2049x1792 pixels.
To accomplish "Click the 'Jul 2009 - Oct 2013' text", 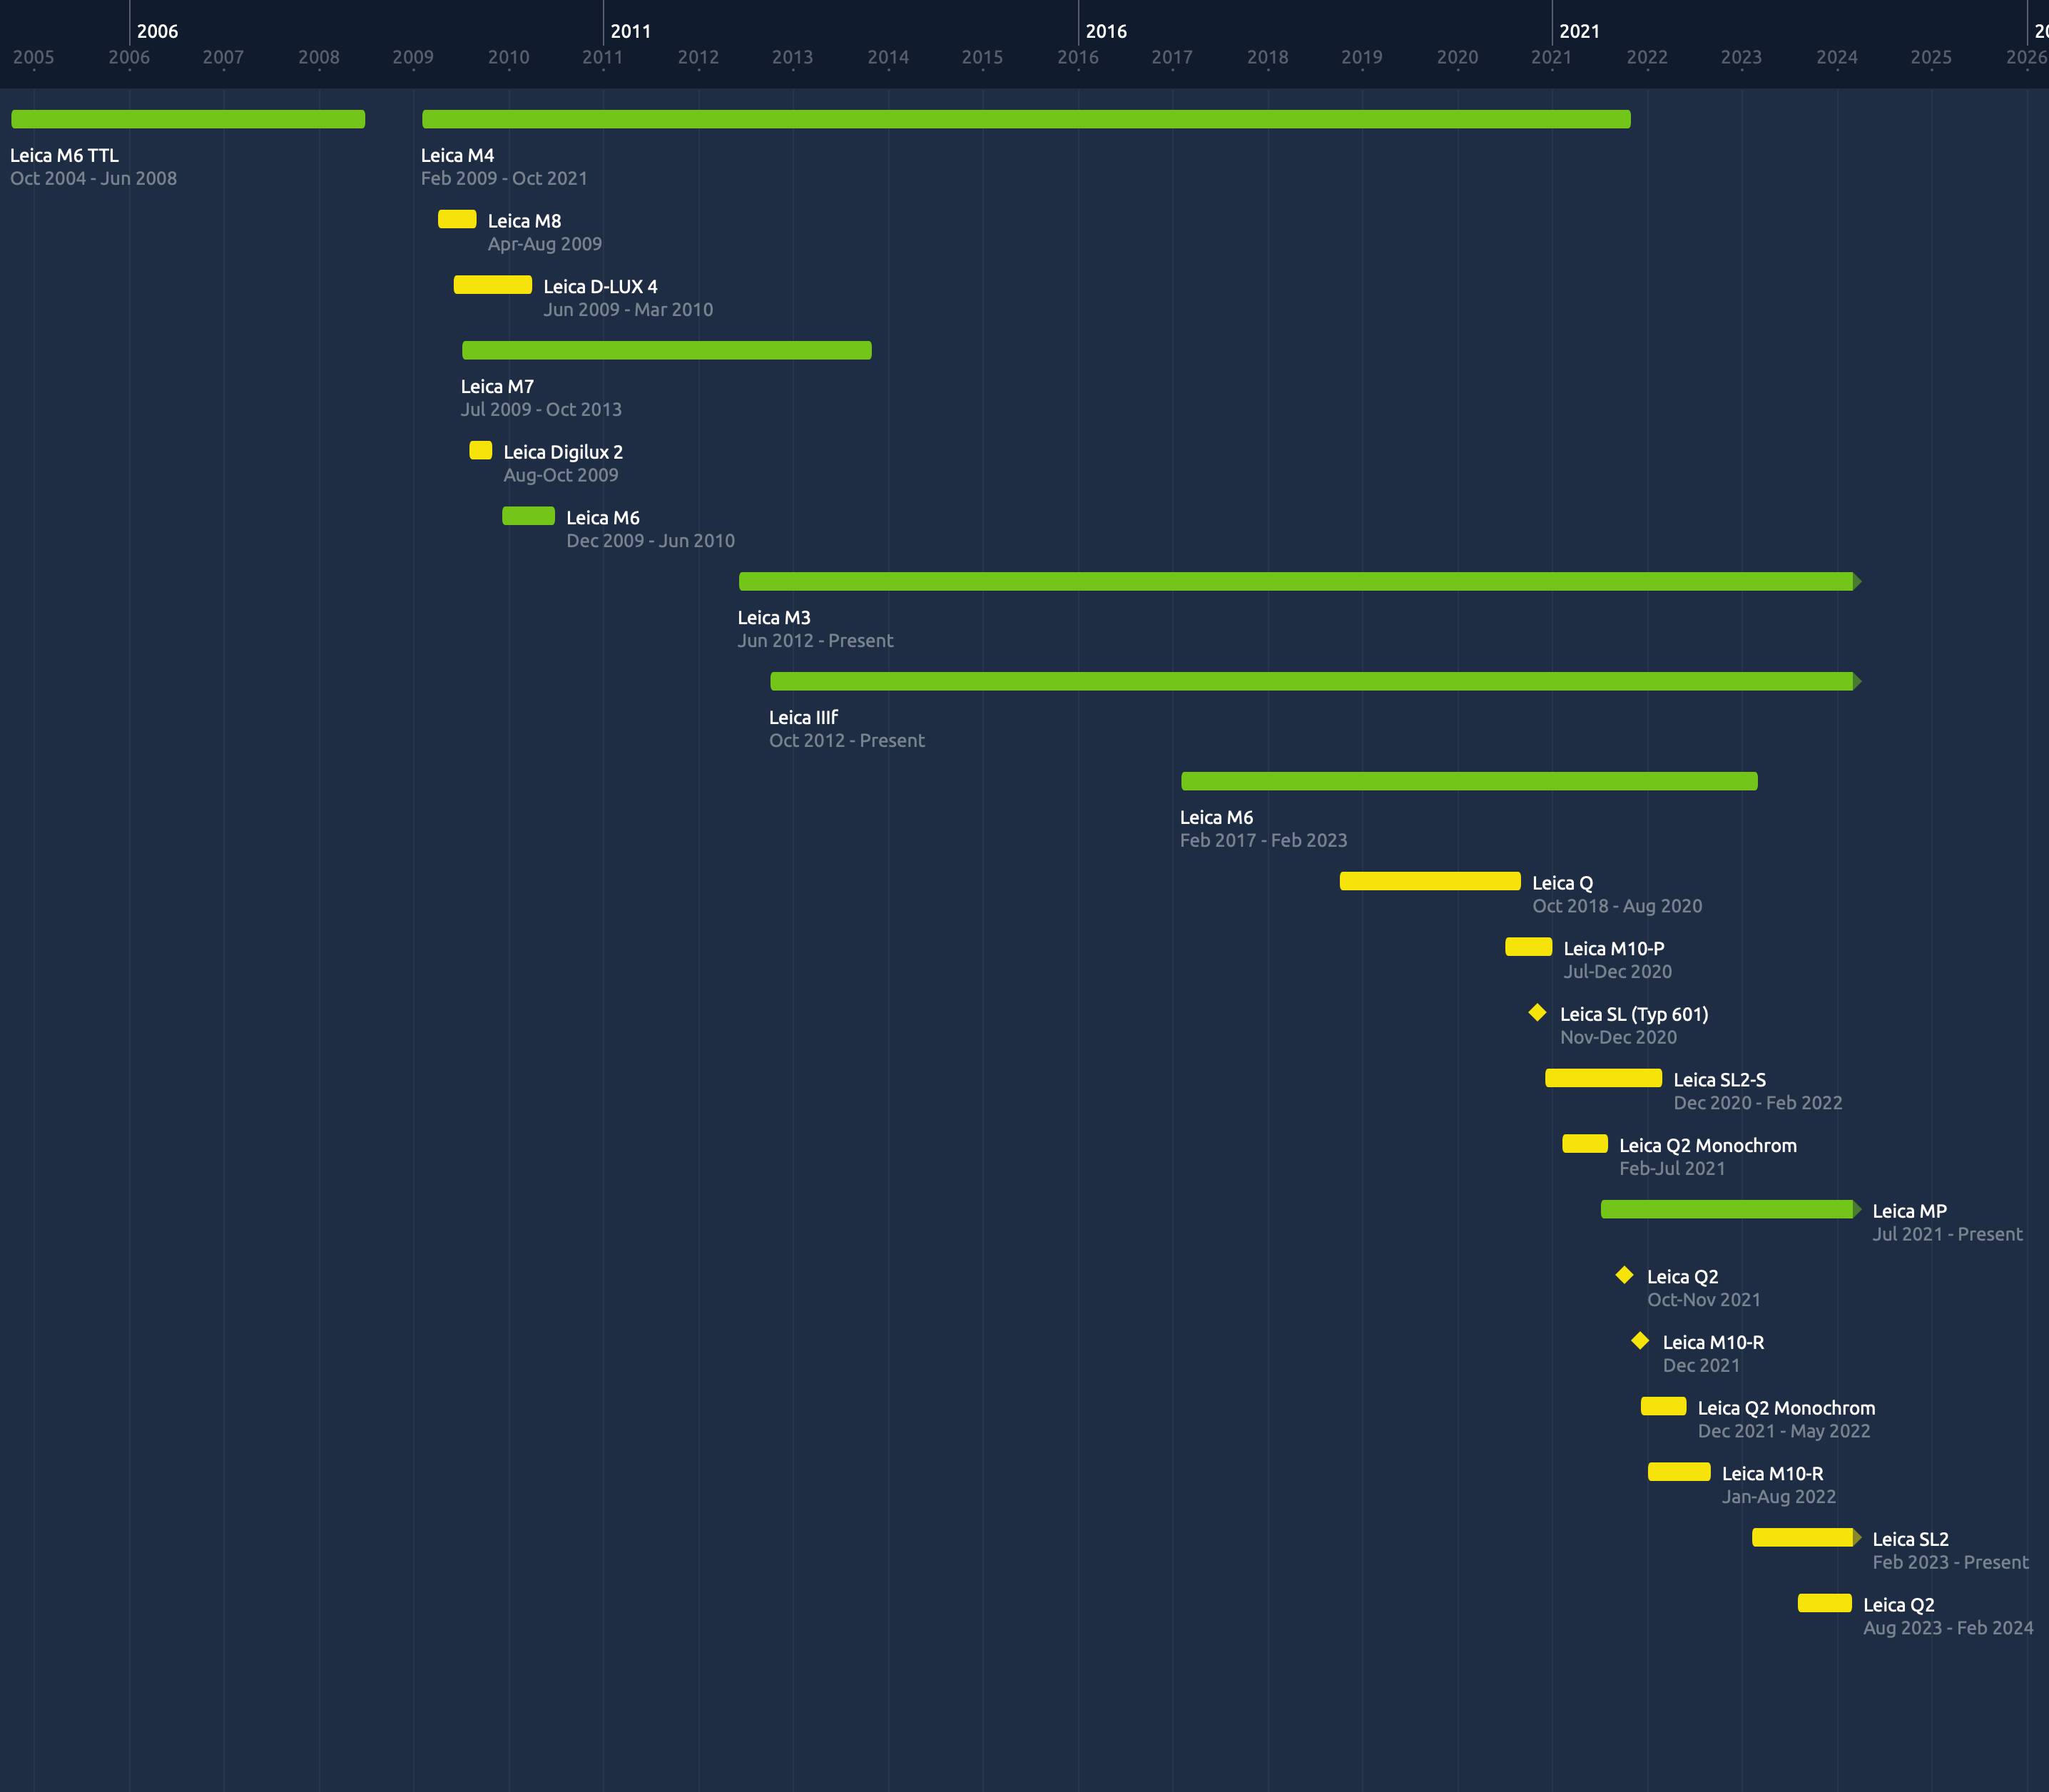I will click(541, 409).
